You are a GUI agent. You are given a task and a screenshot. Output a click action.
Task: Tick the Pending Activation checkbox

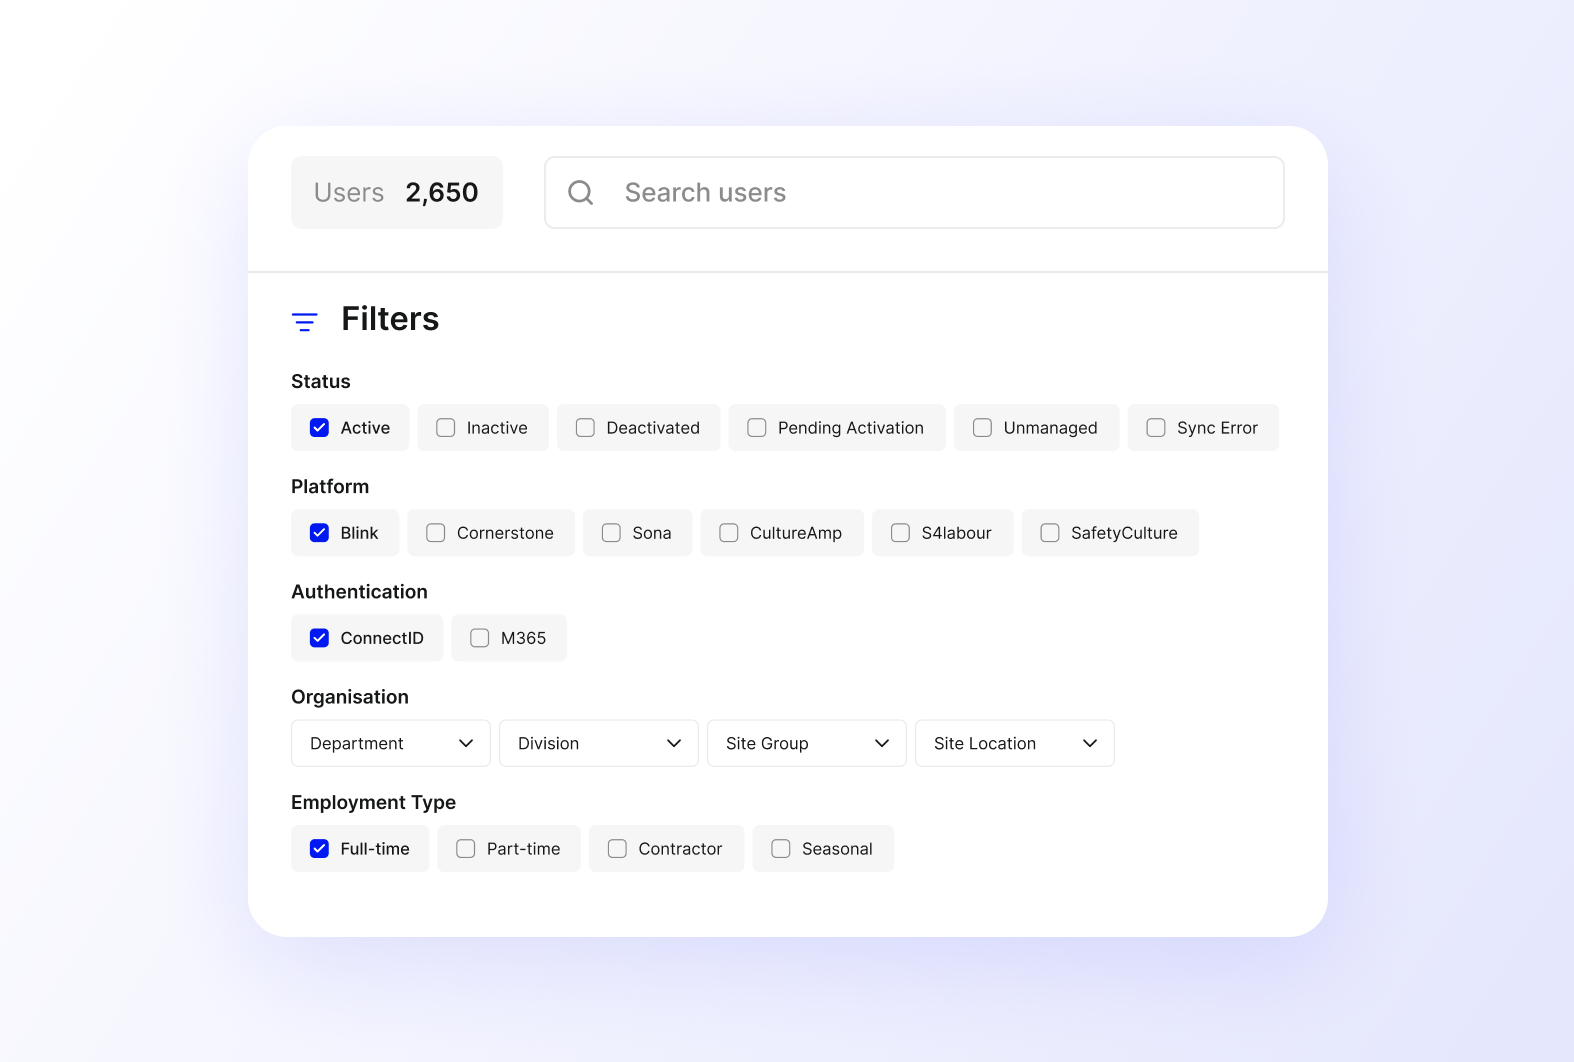(x=757, y=428)
